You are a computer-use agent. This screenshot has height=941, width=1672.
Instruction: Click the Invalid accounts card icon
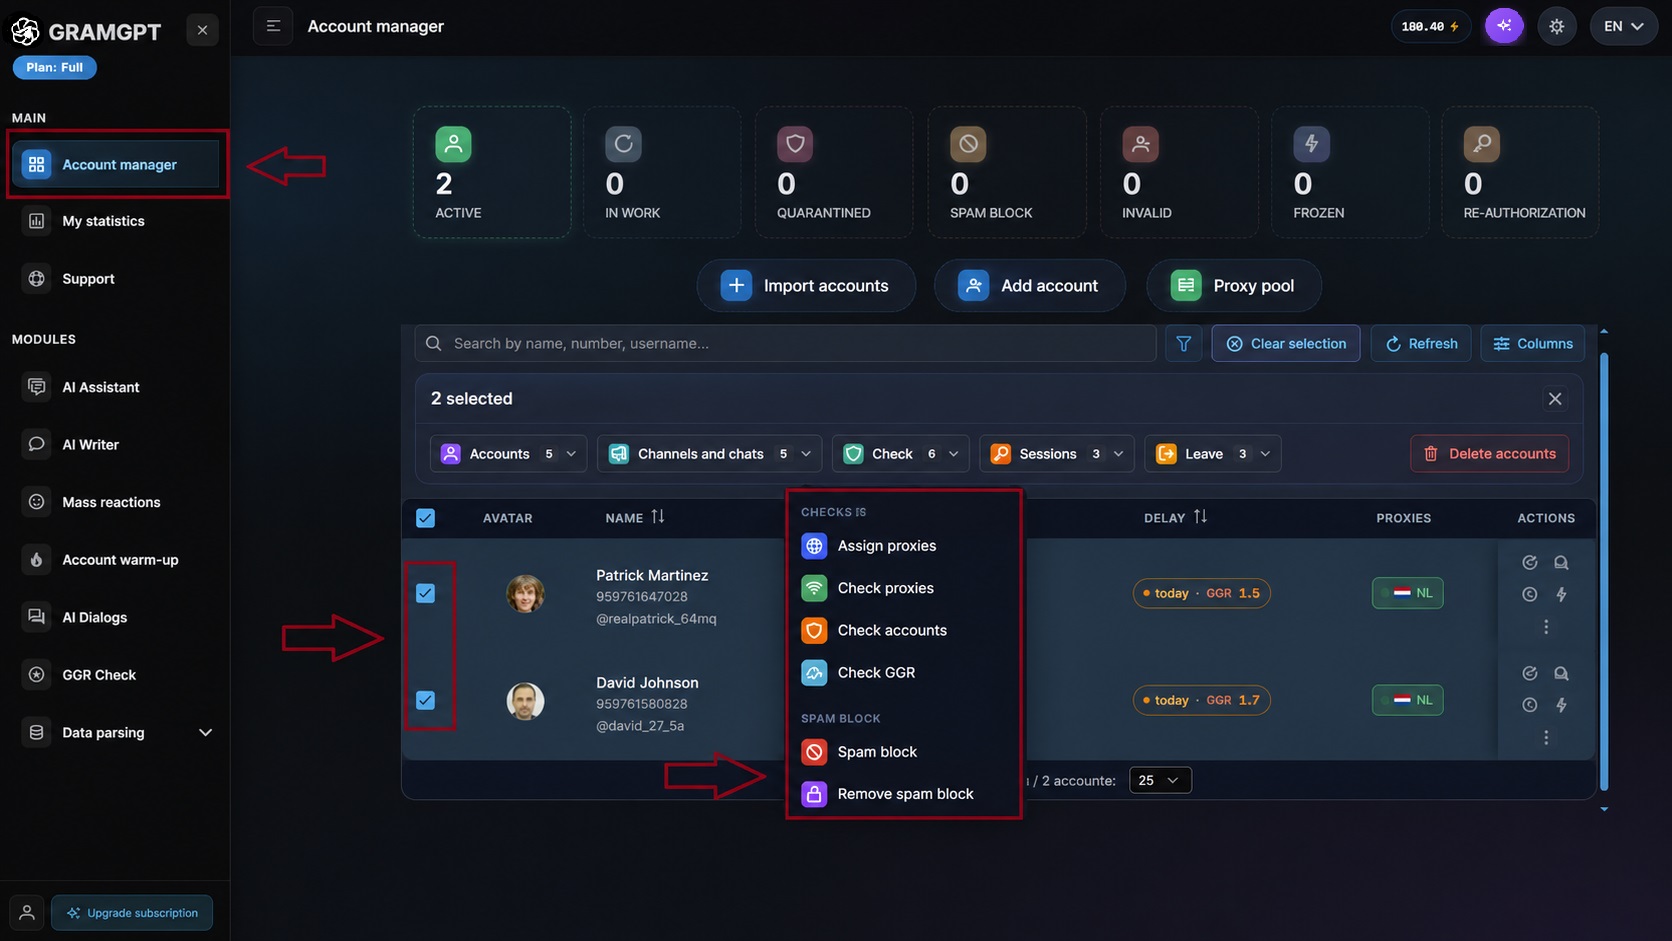[x=1140, y=144]
